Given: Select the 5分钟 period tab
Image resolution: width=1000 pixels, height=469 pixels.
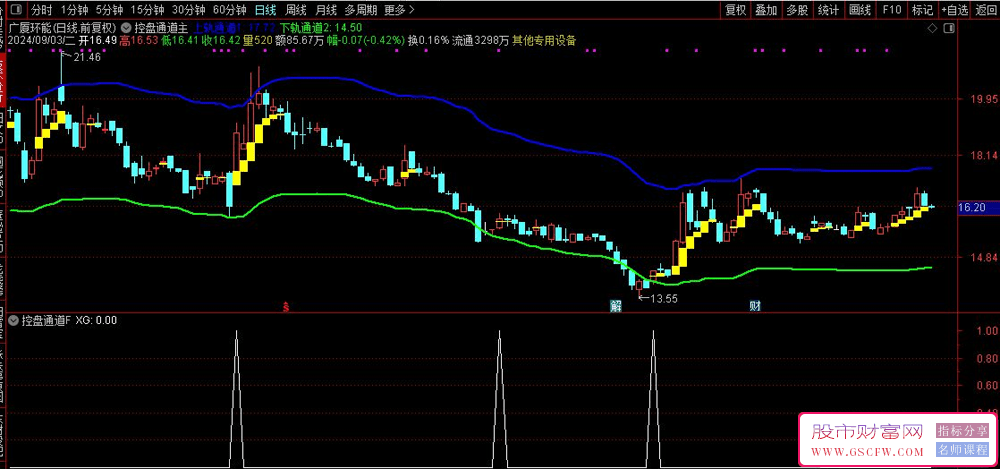Looking at the screenshot, I should coord(108,10).
